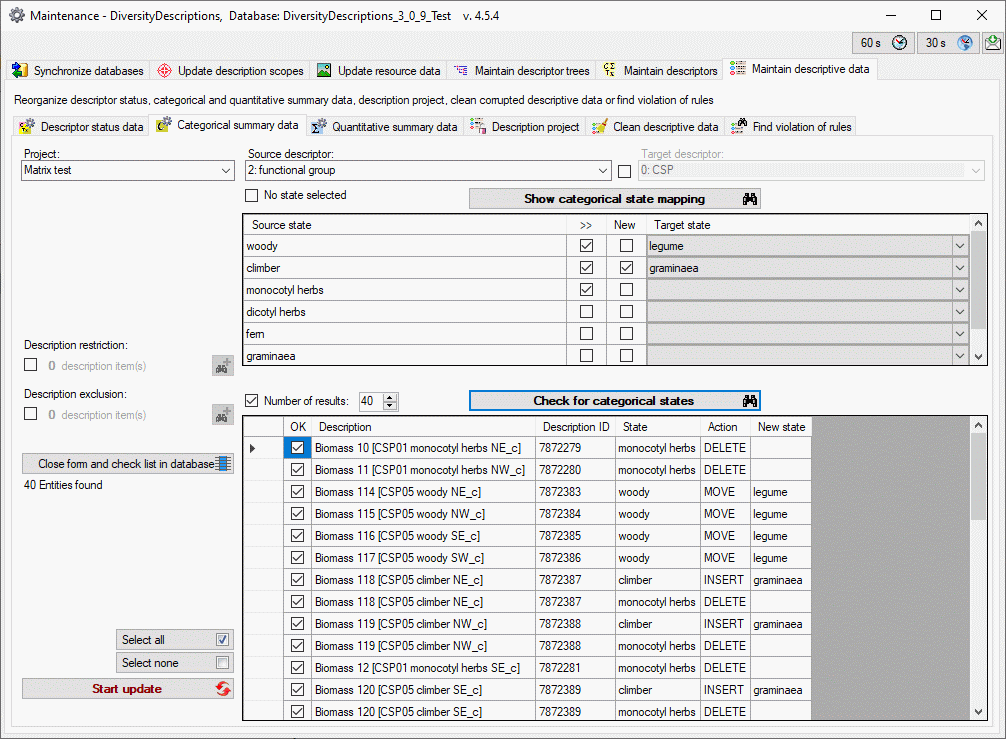Click the Select none button
The width and height of the screenshot is (1006, 739).
175,663
